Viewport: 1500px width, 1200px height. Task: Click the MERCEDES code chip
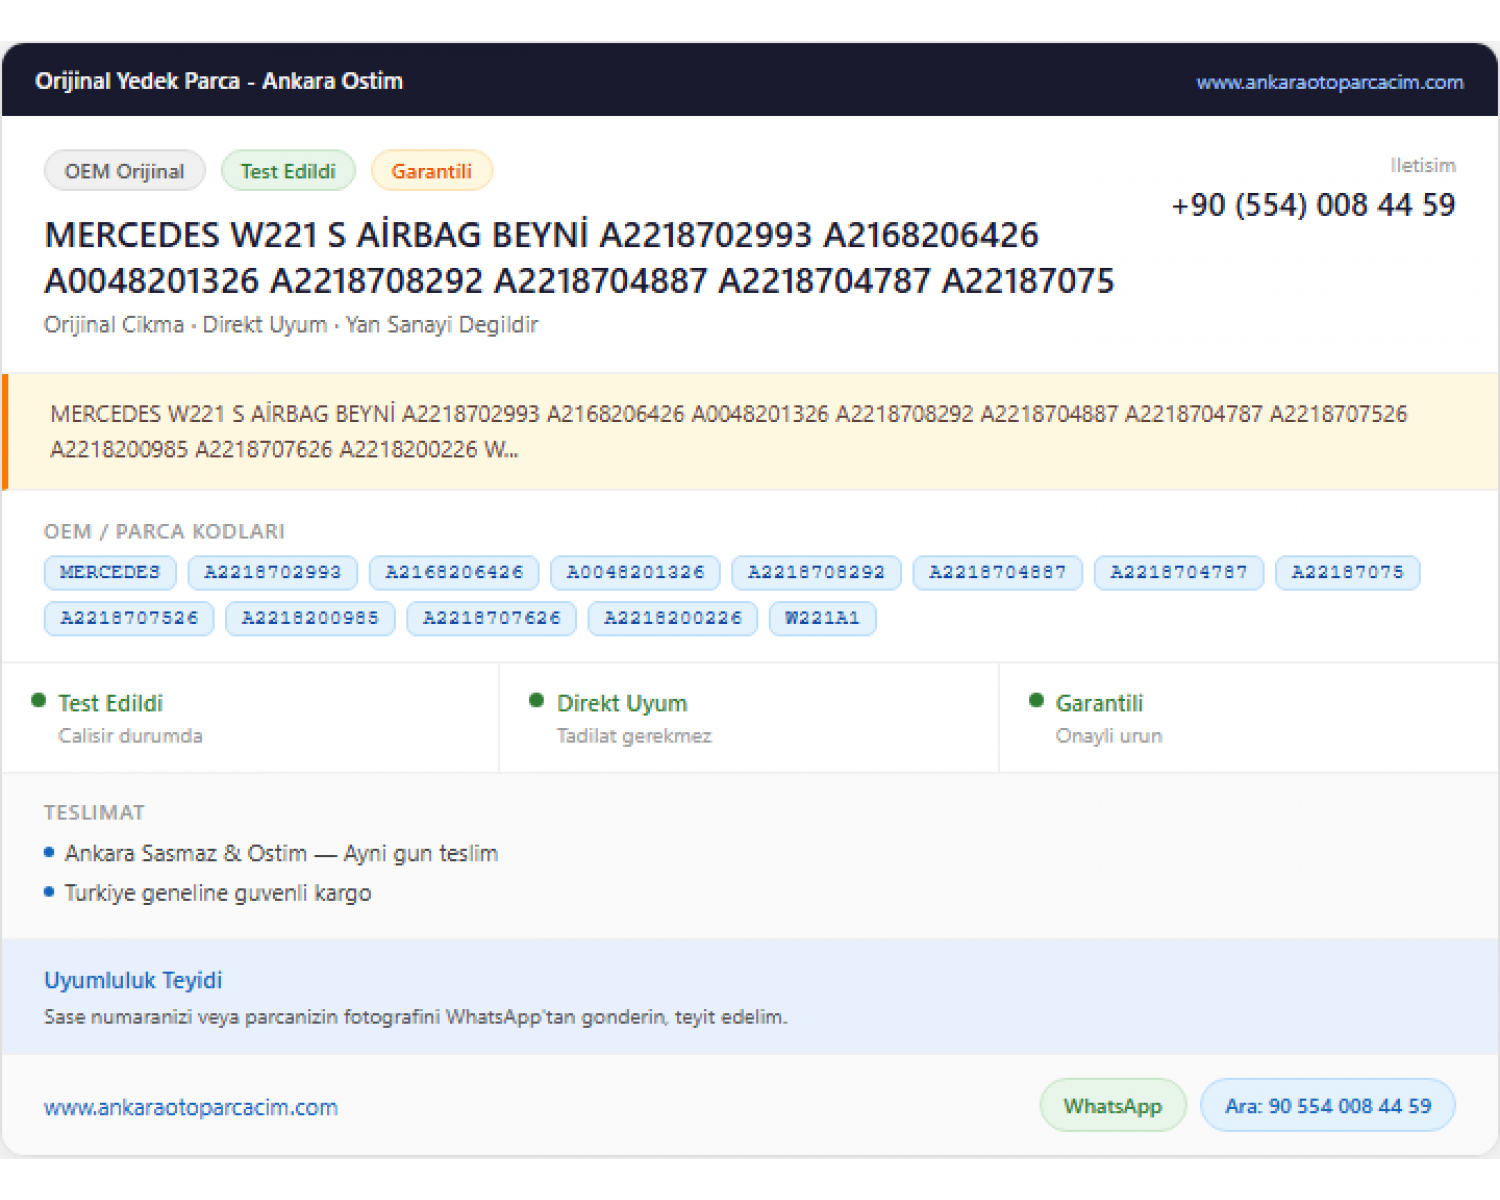[110, 573]
